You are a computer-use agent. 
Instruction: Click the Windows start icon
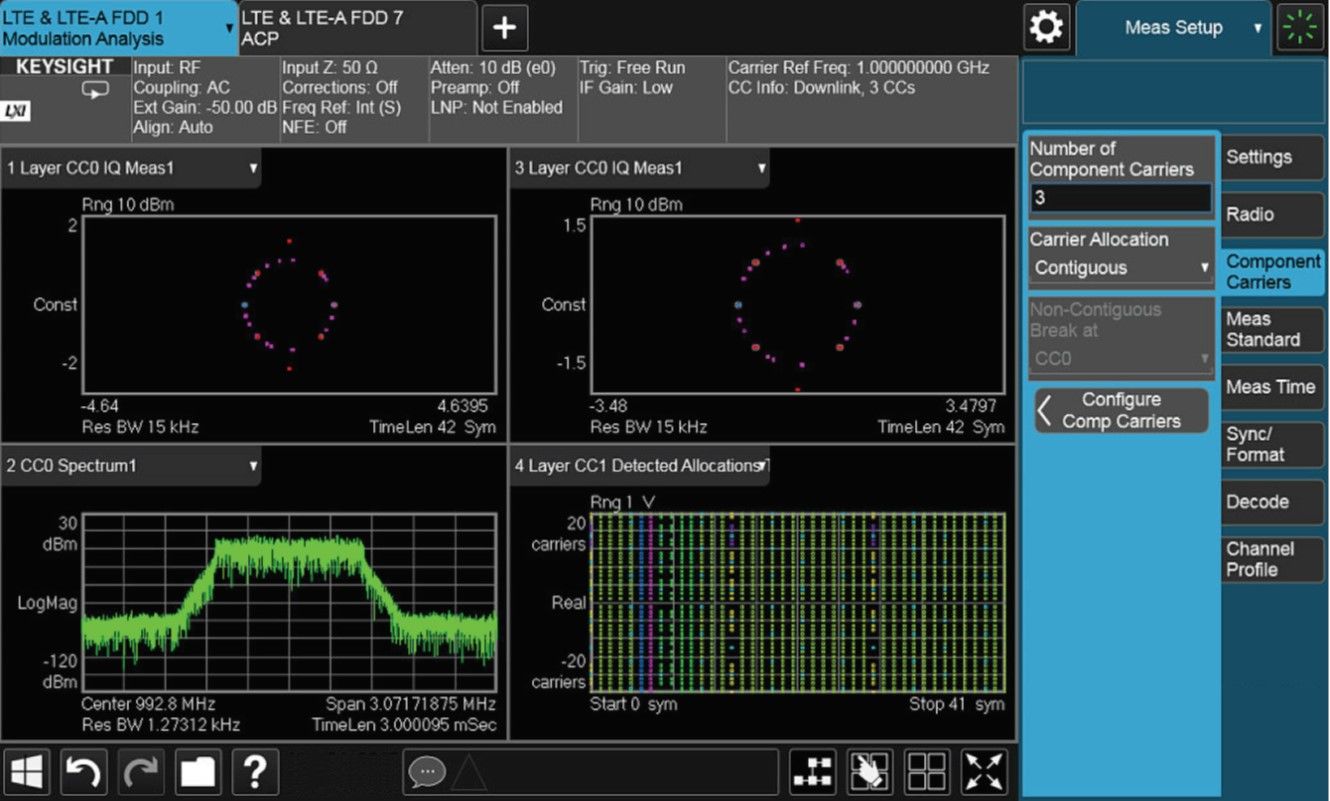(27, 772)
